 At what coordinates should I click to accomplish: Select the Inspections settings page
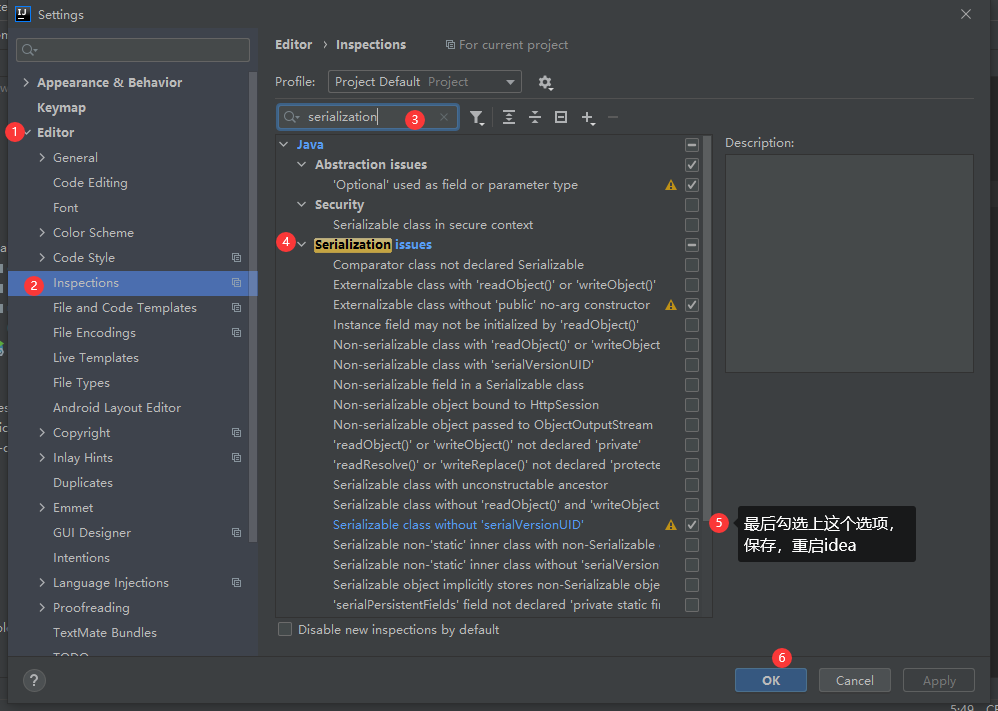[x=85, y=282]
